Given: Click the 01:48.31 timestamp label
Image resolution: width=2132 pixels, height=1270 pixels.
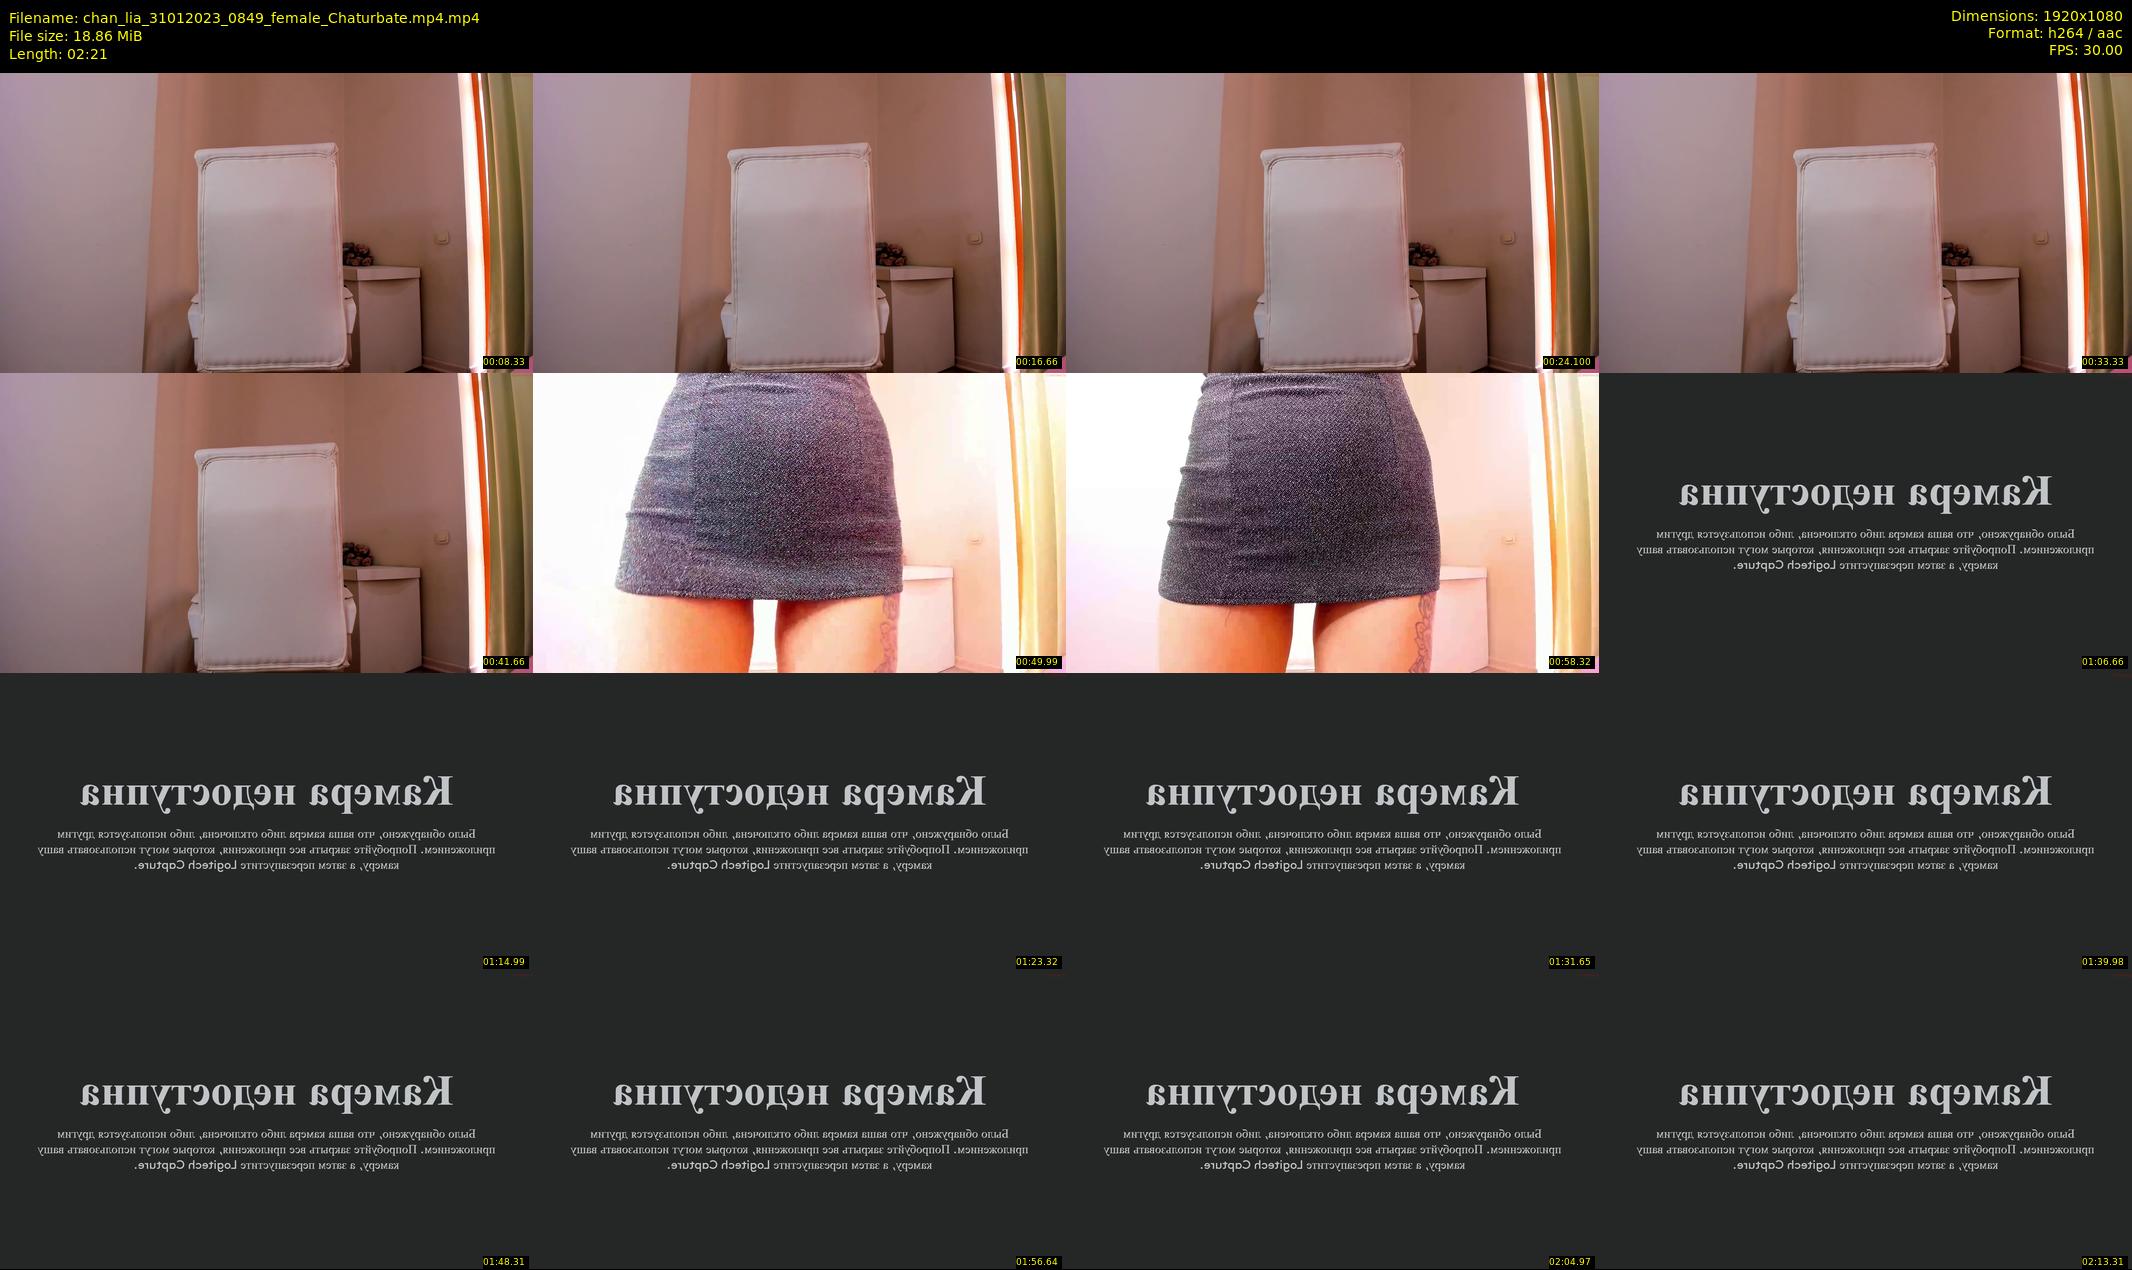Looking at the screenshot, I should pos(504,1262).
